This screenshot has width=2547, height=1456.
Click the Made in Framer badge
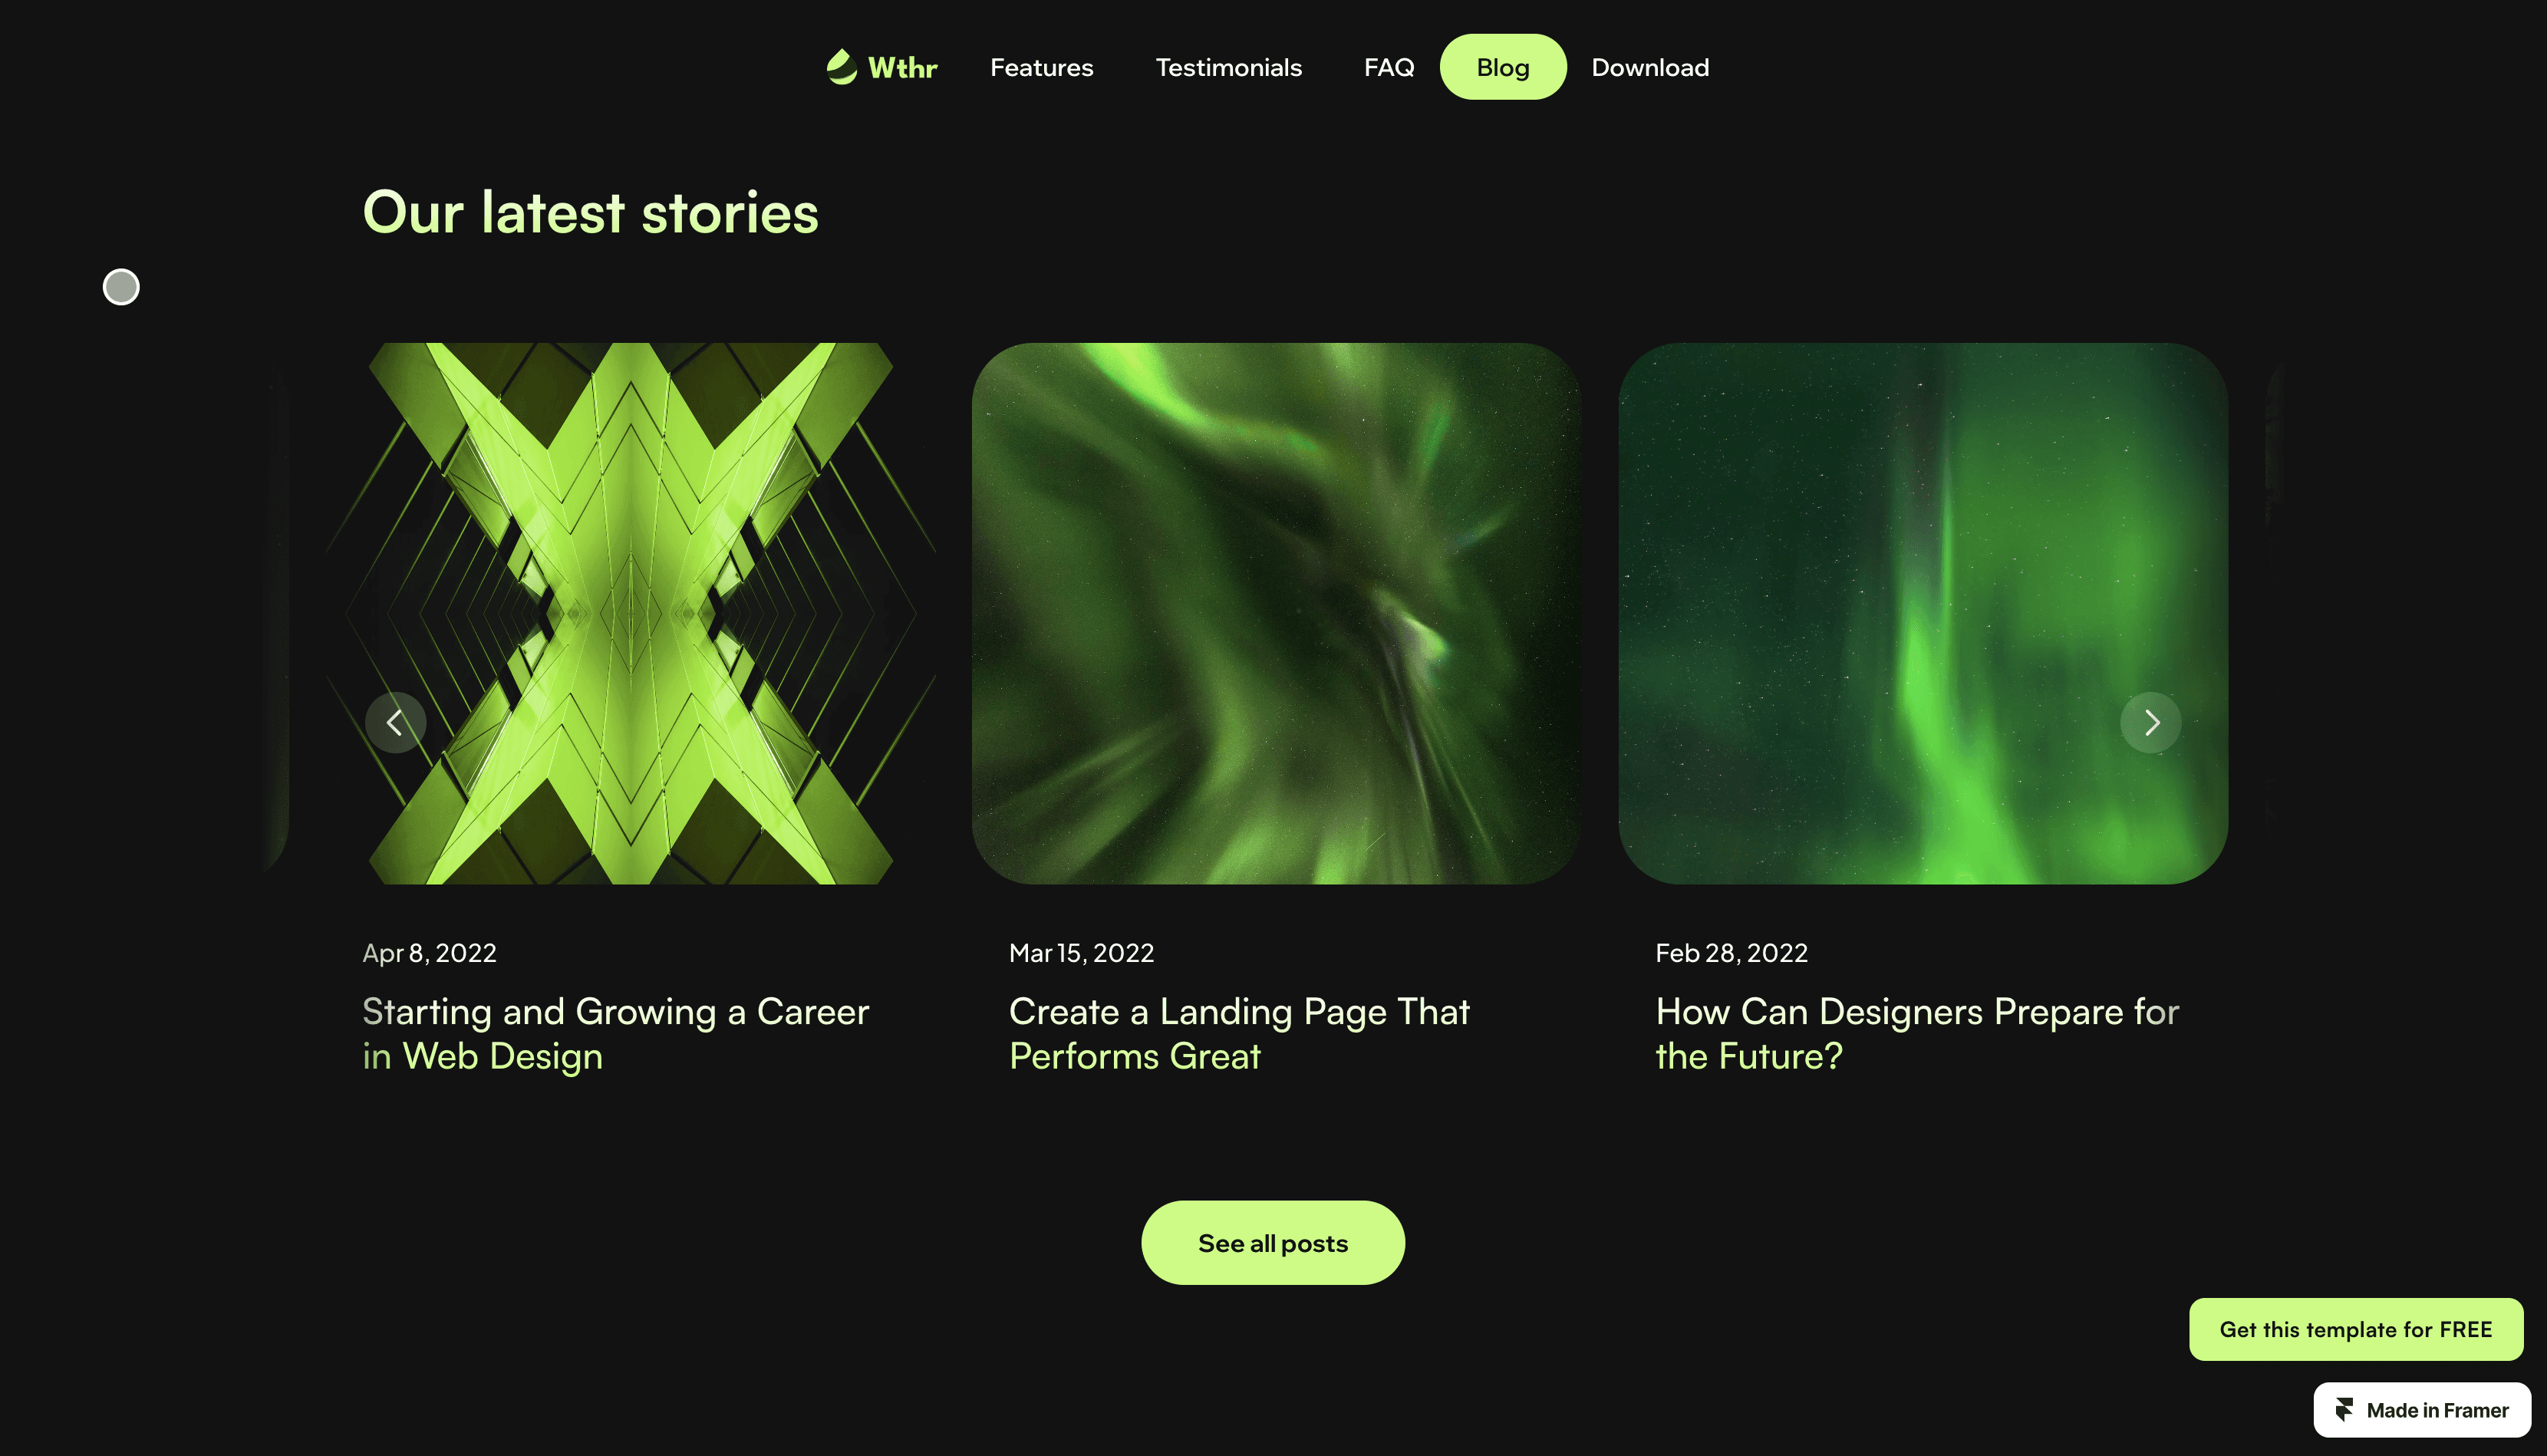pyautogui.click(x=2421, y=1410)
